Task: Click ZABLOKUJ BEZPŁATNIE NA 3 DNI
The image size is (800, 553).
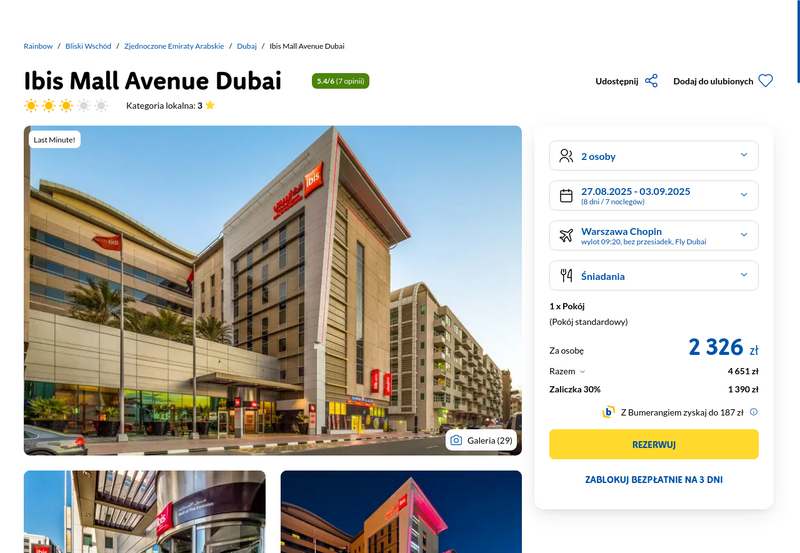Action: 654,480
